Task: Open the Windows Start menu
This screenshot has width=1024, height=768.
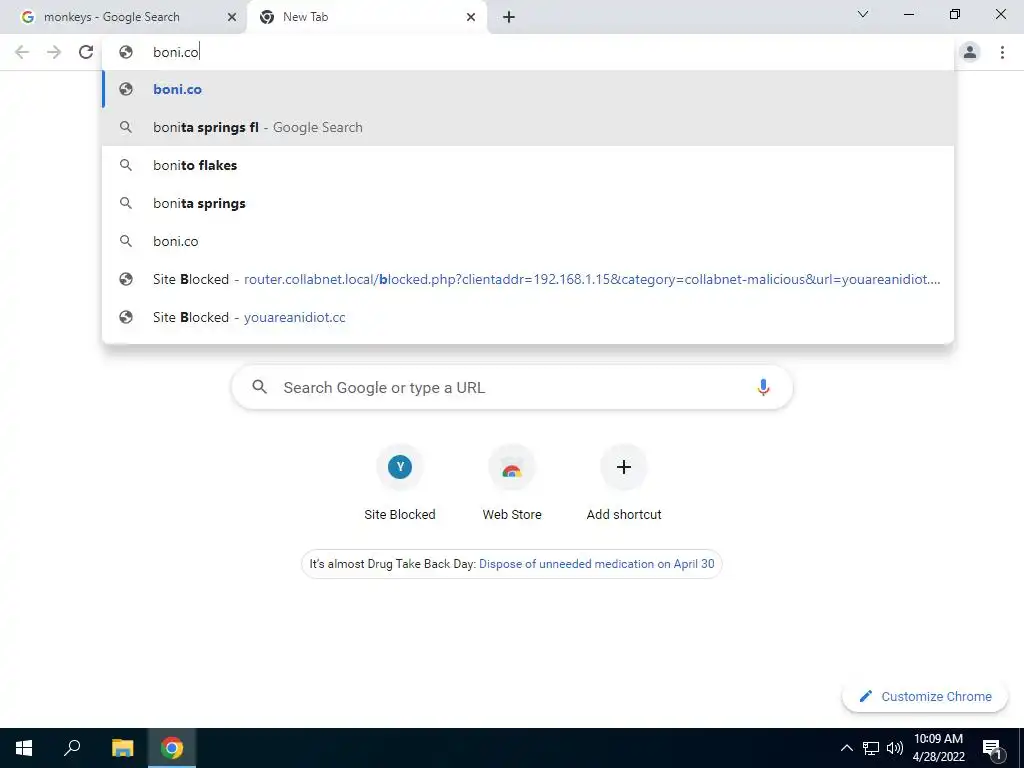Action: (x=24, y=748)
